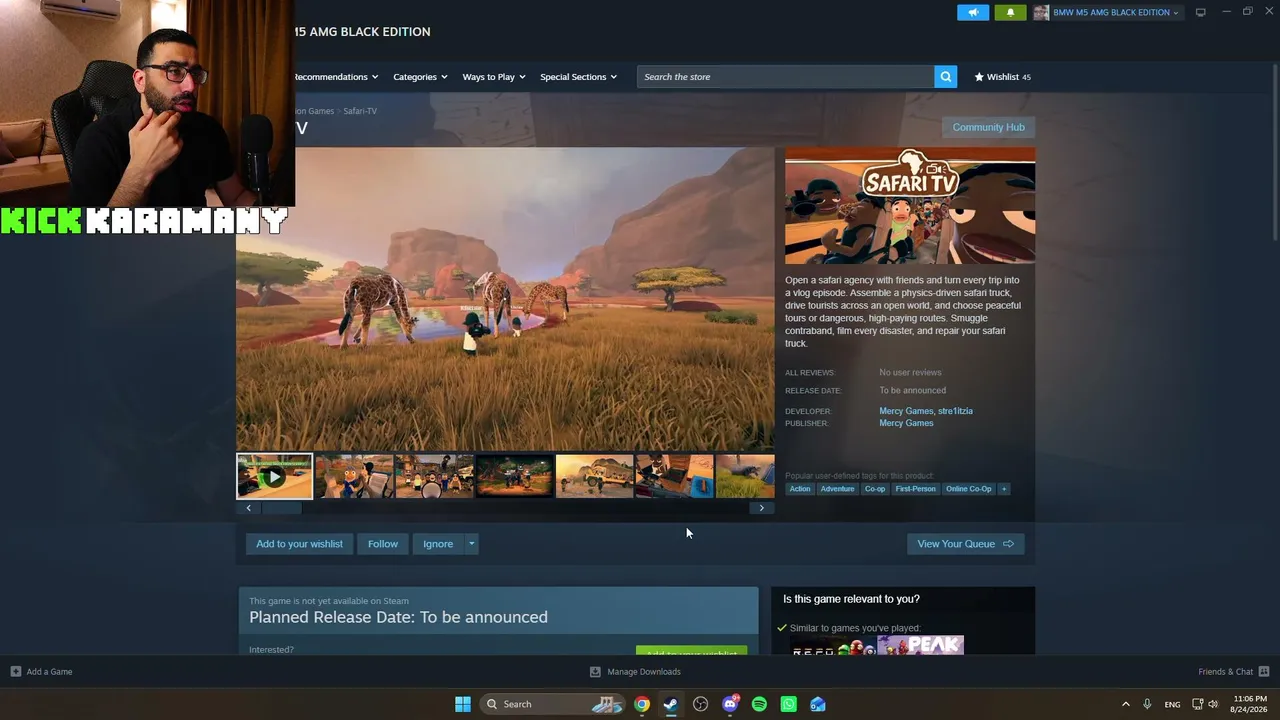Click the store search magnifier button

pos(945,77)
